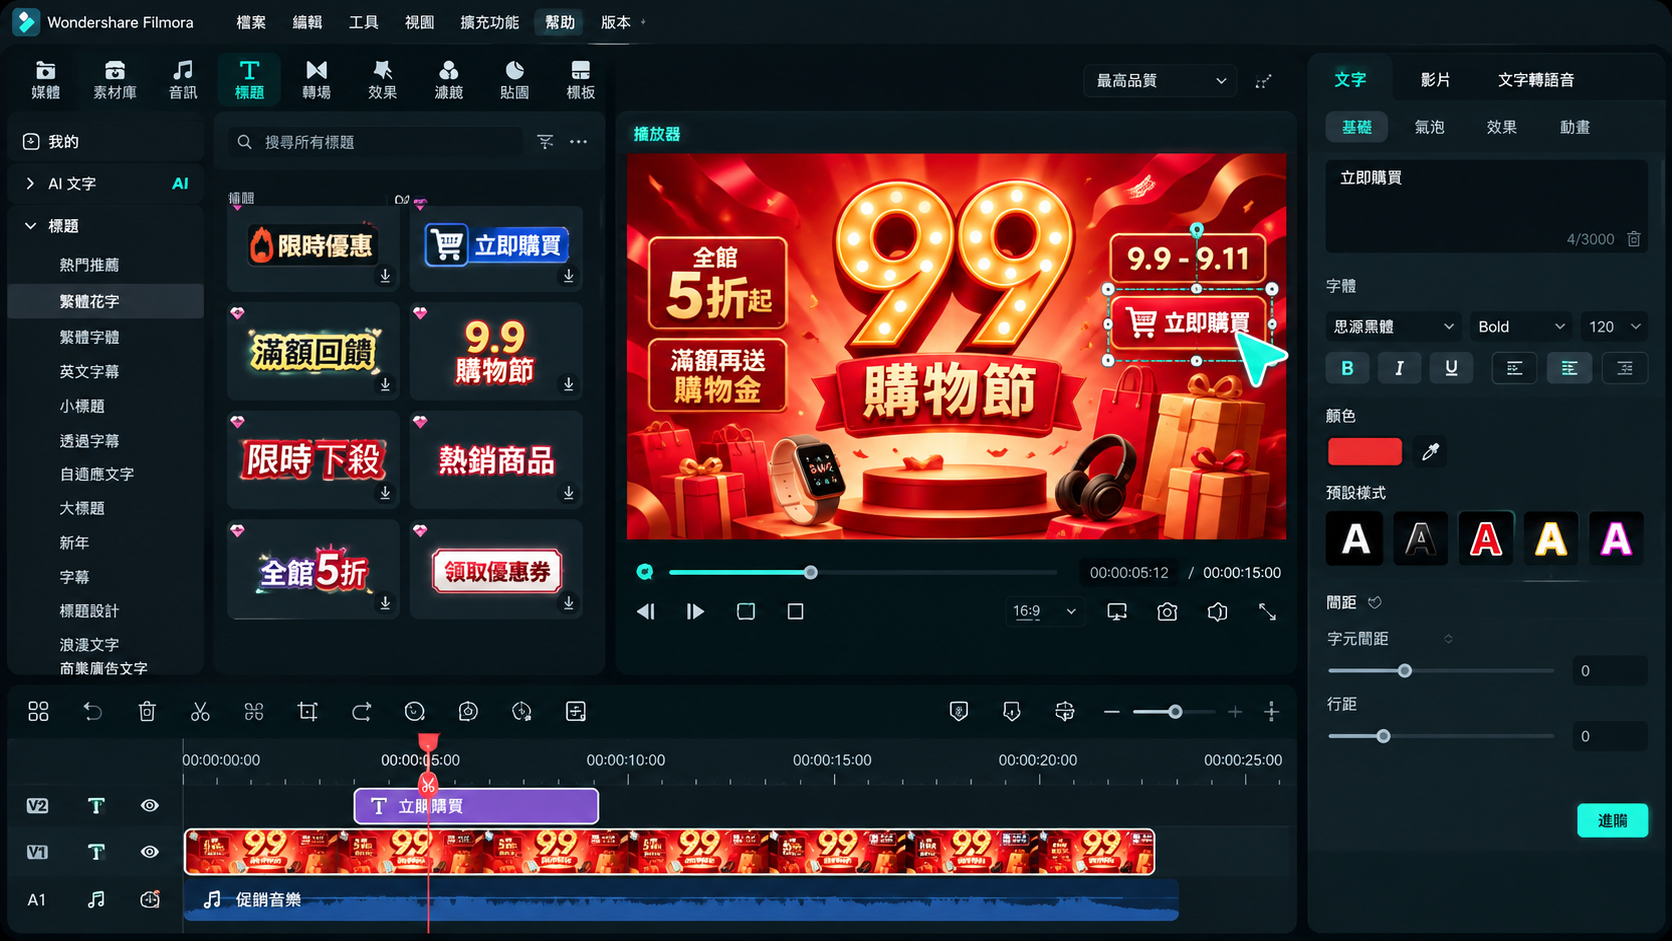
Task: Click the filter icon beside the search box
Action: [545, 142]
